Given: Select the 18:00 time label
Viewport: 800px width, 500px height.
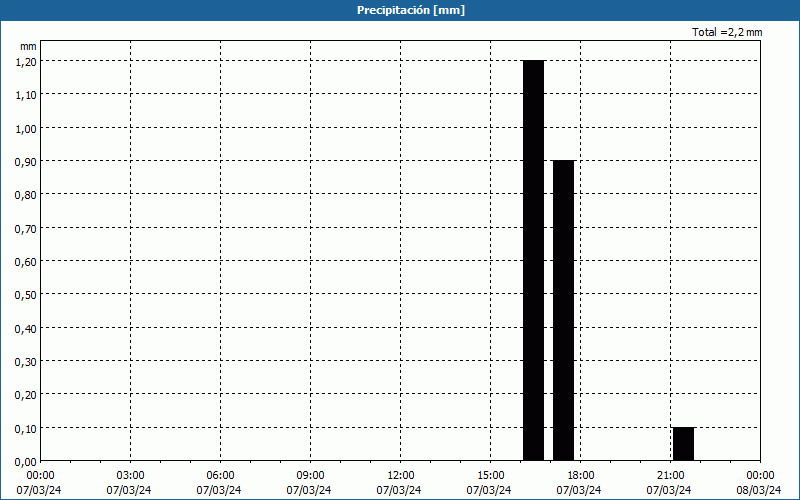Looking at the screenshot, I should (580, 476).
